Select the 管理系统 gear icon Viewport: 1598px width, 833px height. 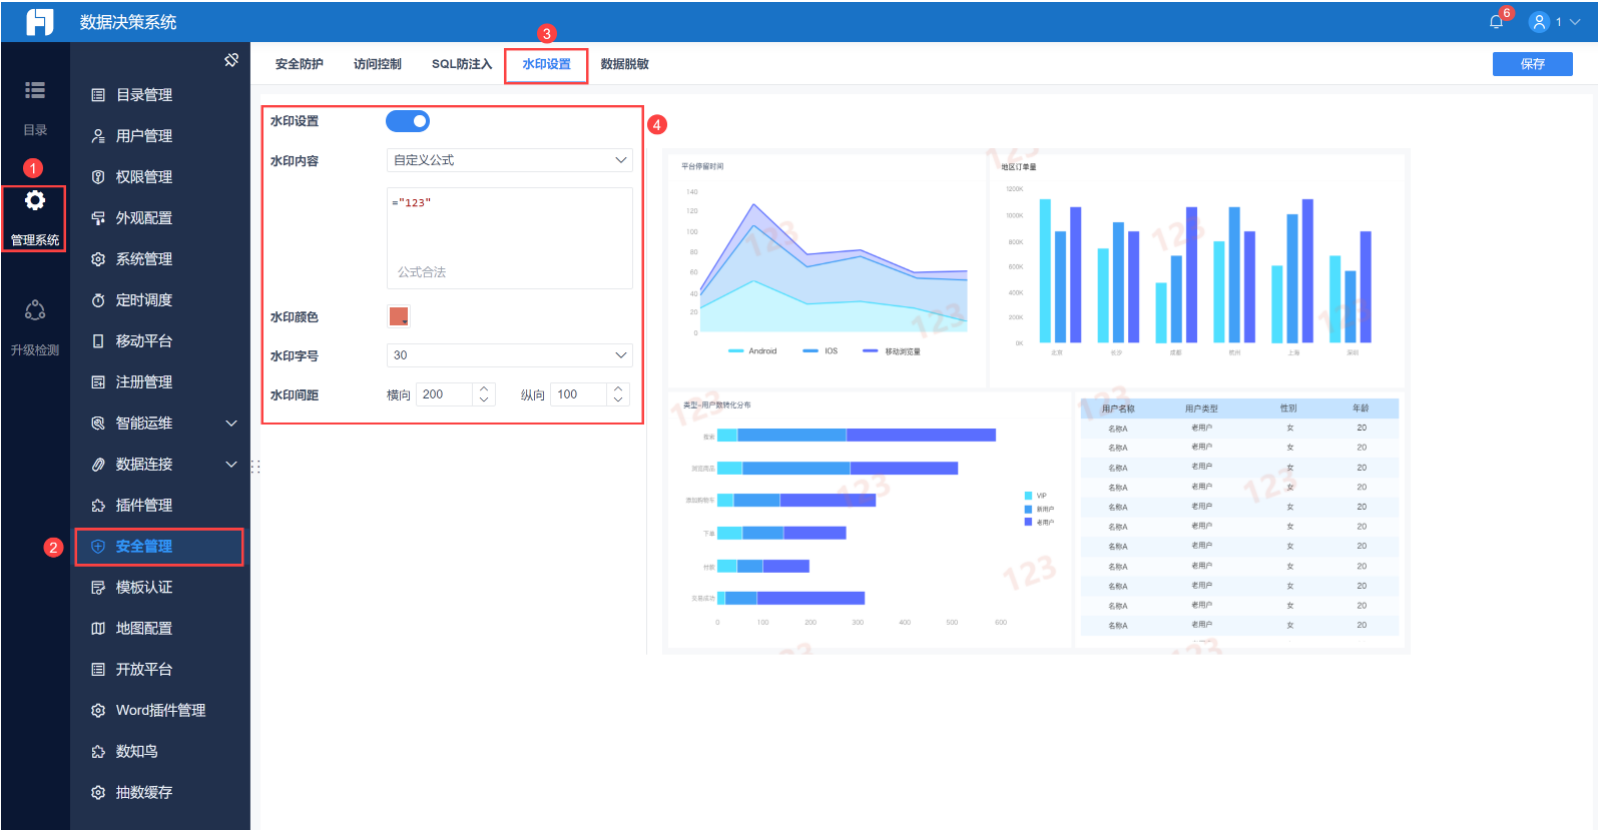click(x=35, y=200)
